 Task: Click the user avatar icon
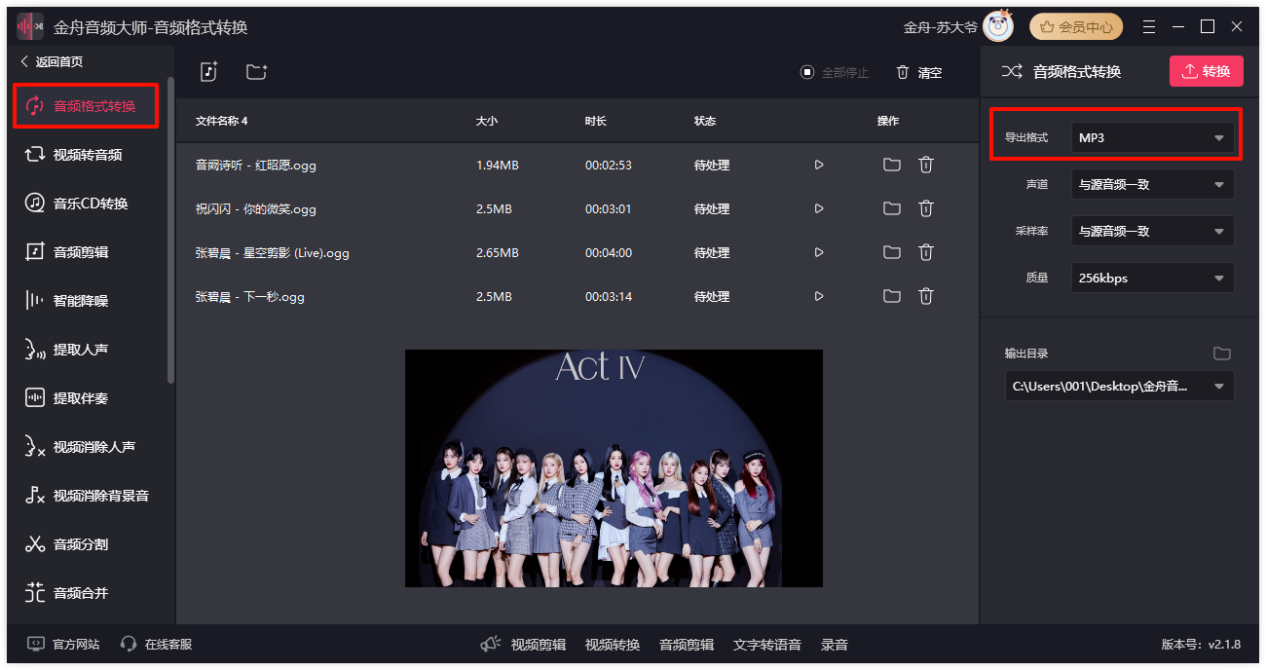[x=998, y=27]
